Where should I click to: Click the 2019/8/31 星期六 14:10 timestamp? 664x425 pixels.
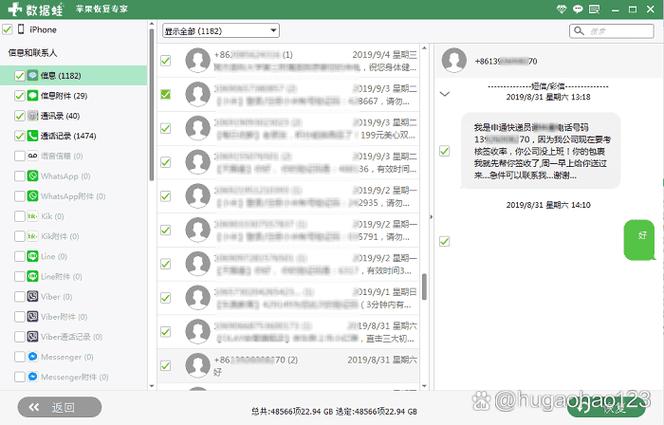[x=548, y=205]
